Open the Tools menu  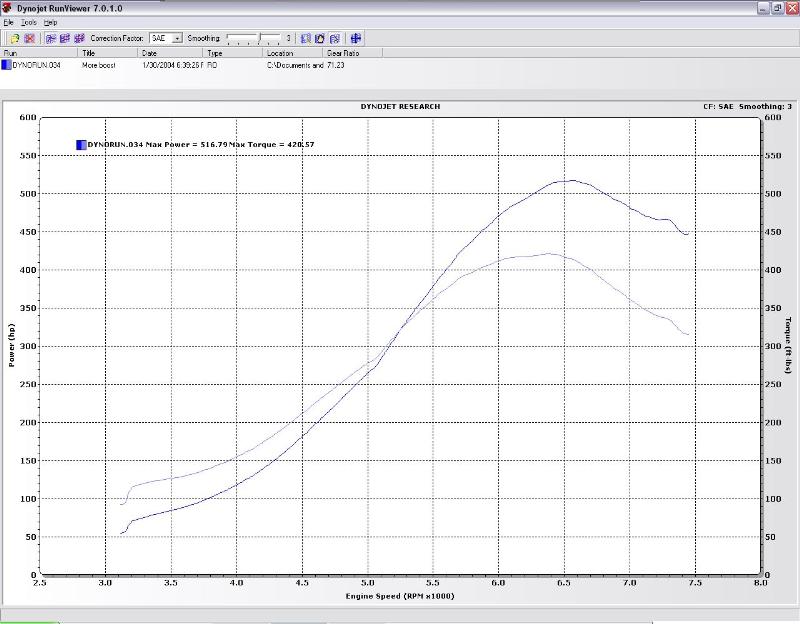(29, 22)
